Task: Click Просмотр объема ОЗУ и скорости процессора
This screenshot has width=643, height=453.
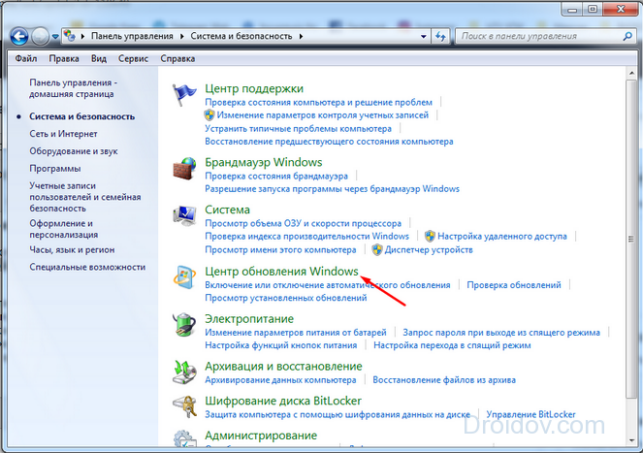Action: click(303, 223)
